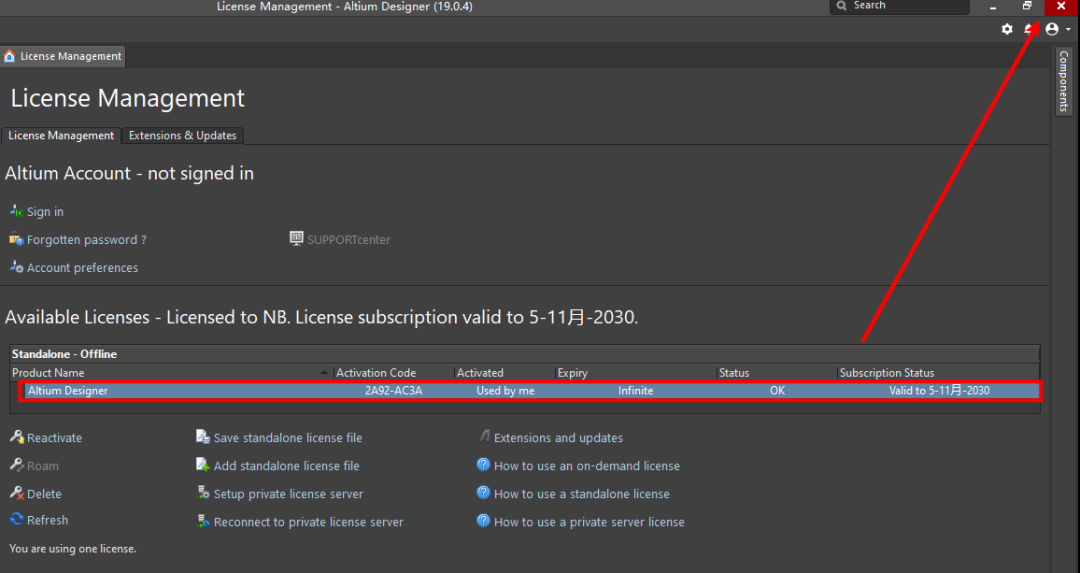Expand the user account dropdown arrow

[x=1068, y=30]
